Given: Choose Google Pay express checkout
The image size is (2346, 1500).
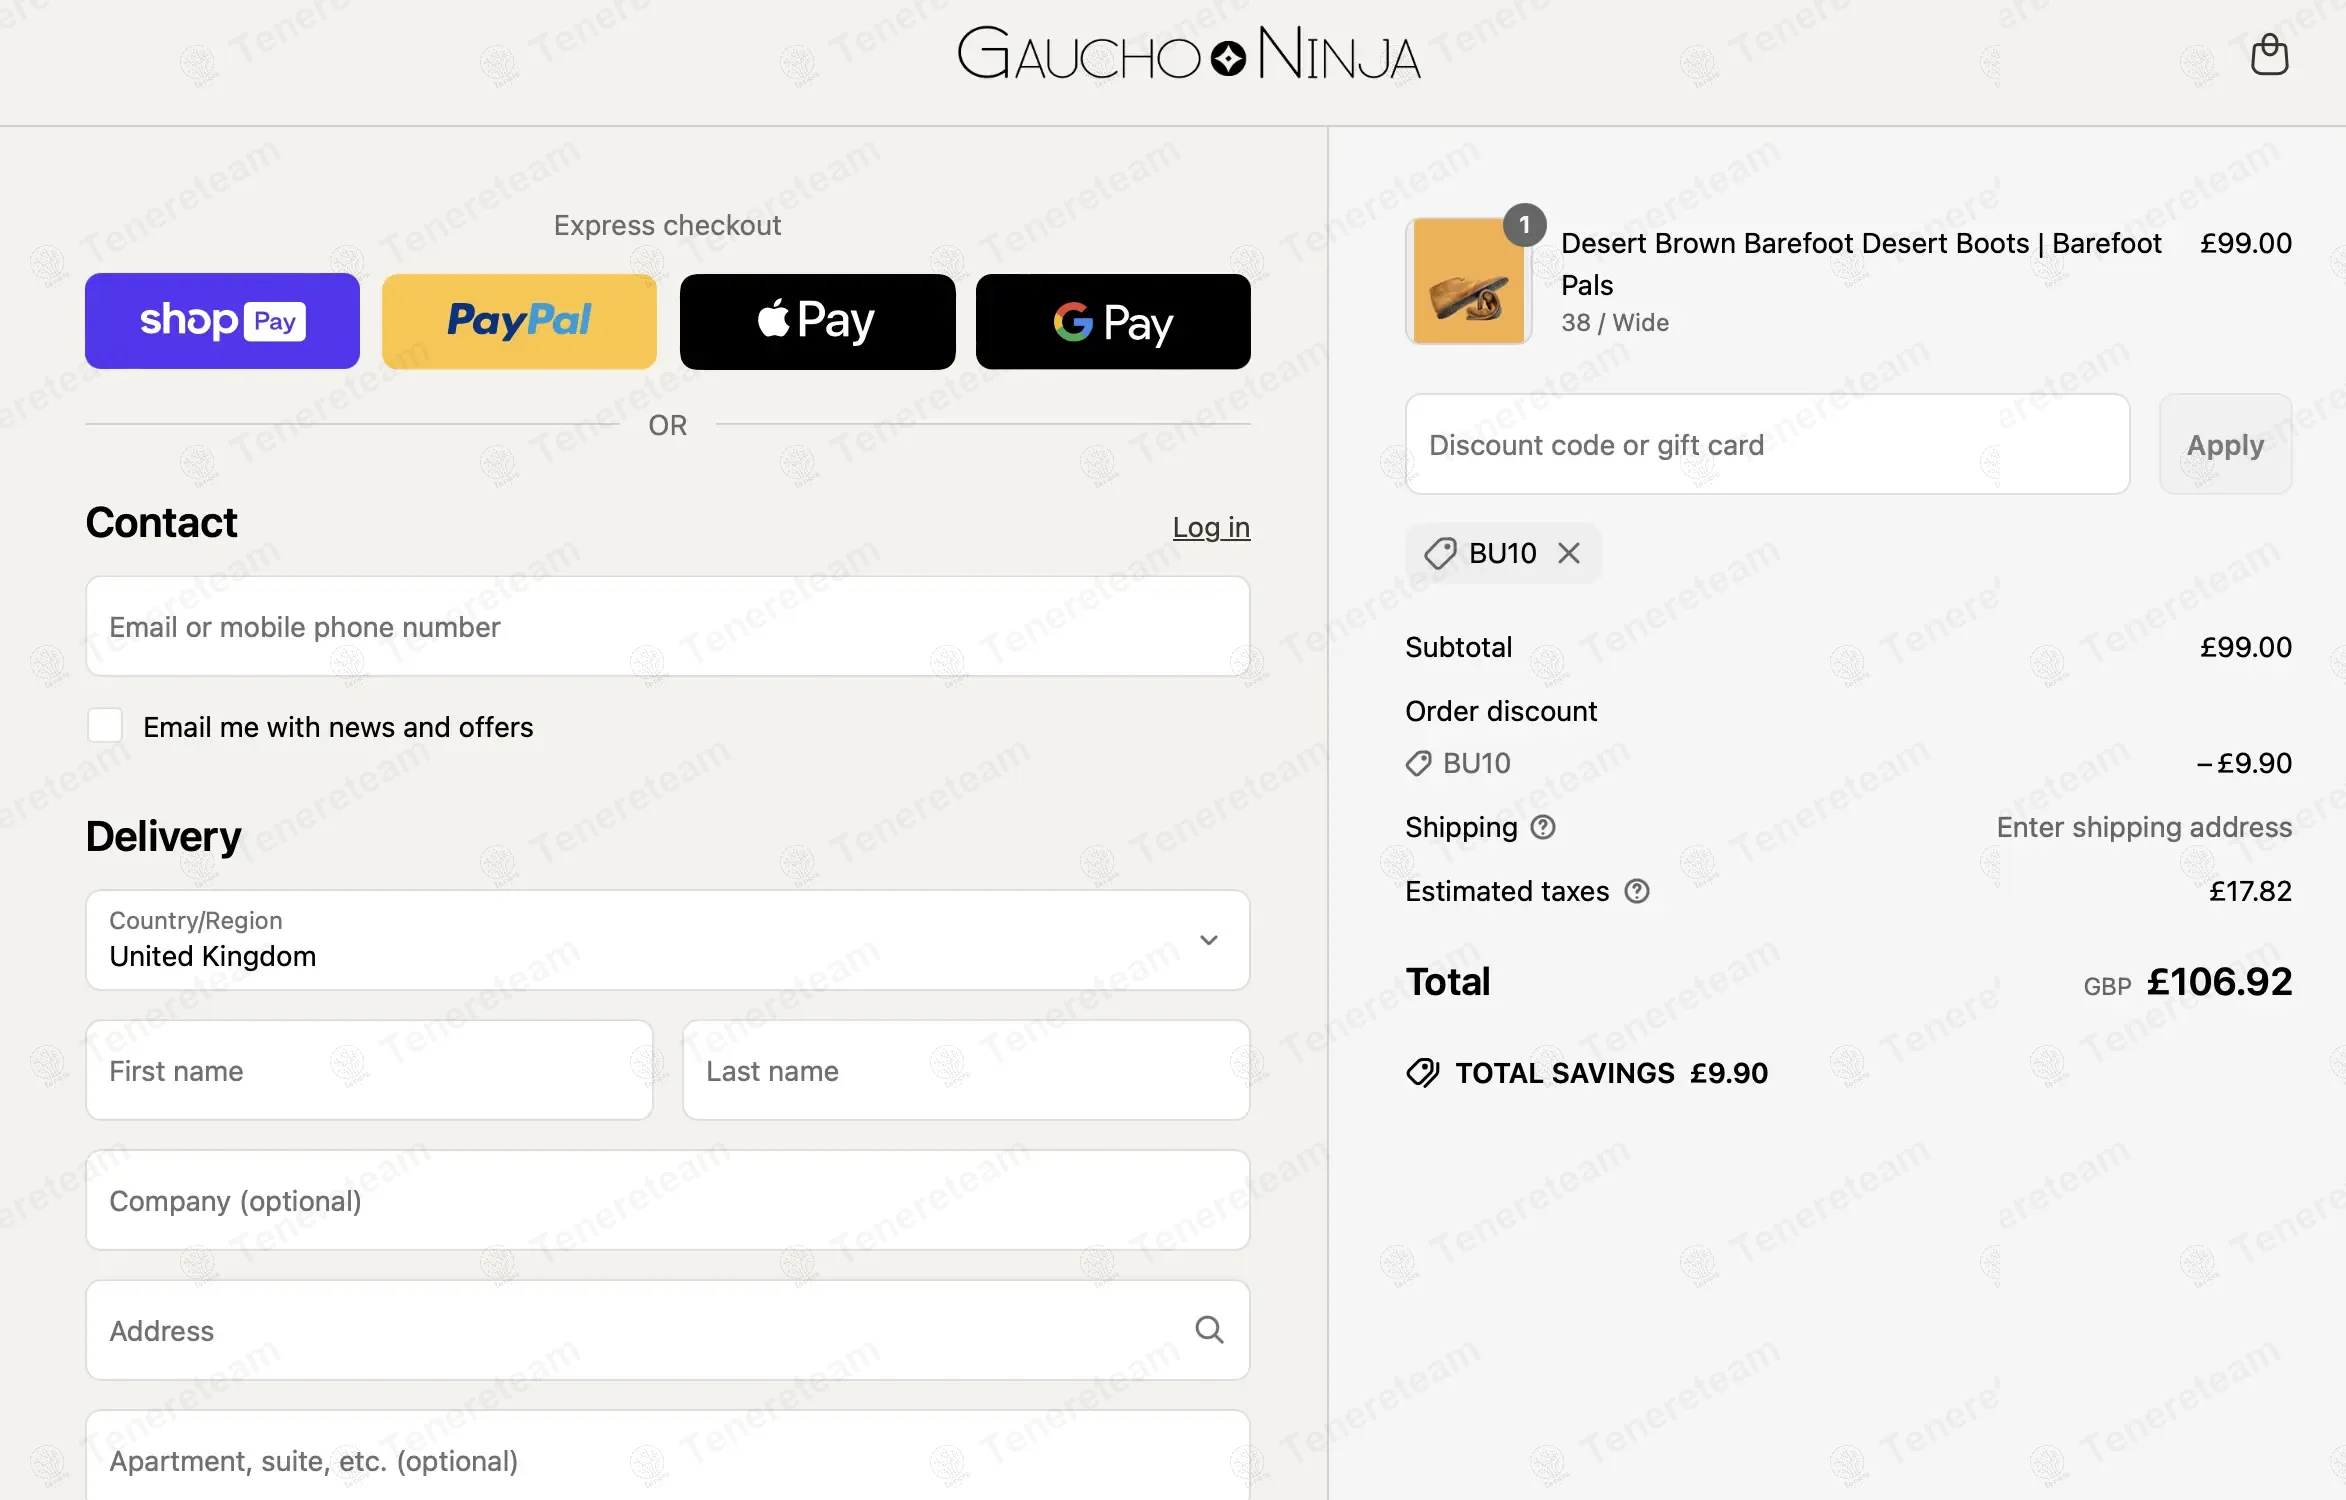Looking at the screenshot, I should (x=1113, y=321).
